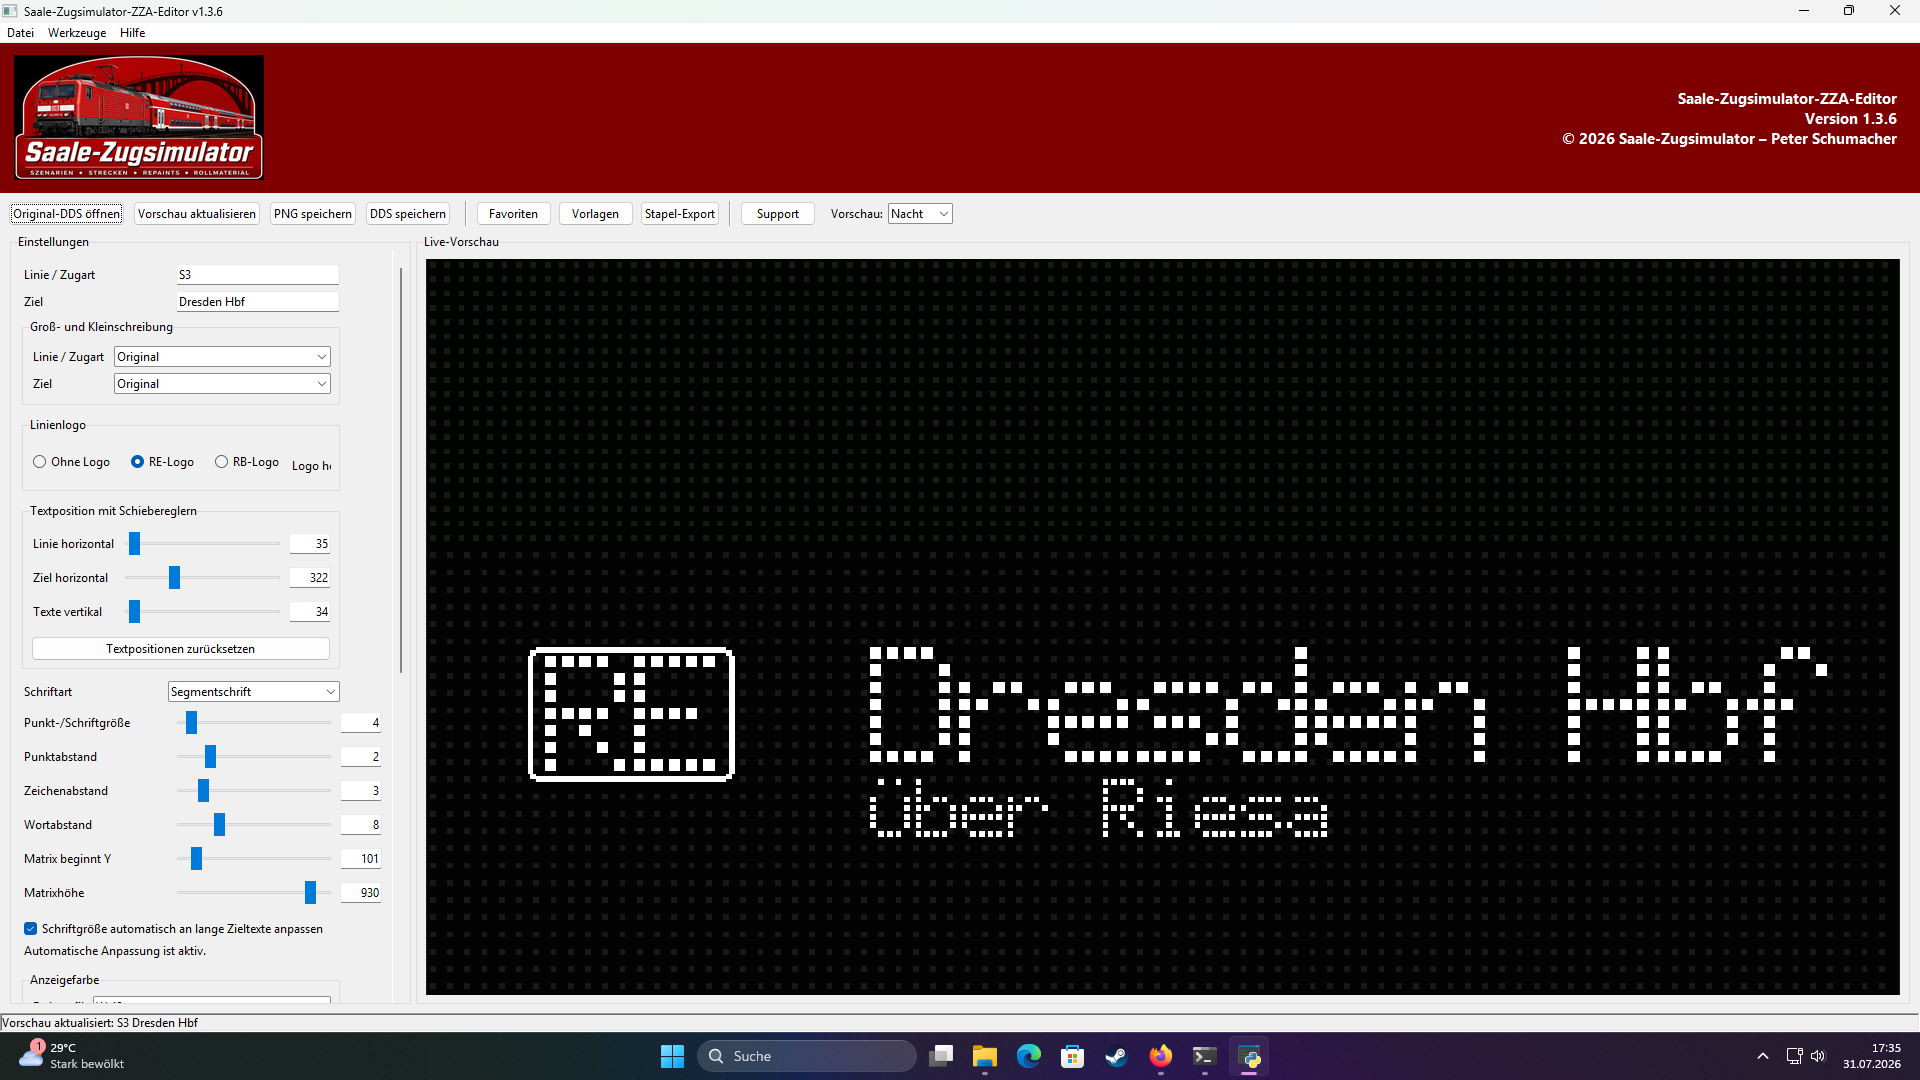Open Windows Start menu
Viewport: 1920px width, 1080px height.
(672, 1056)
